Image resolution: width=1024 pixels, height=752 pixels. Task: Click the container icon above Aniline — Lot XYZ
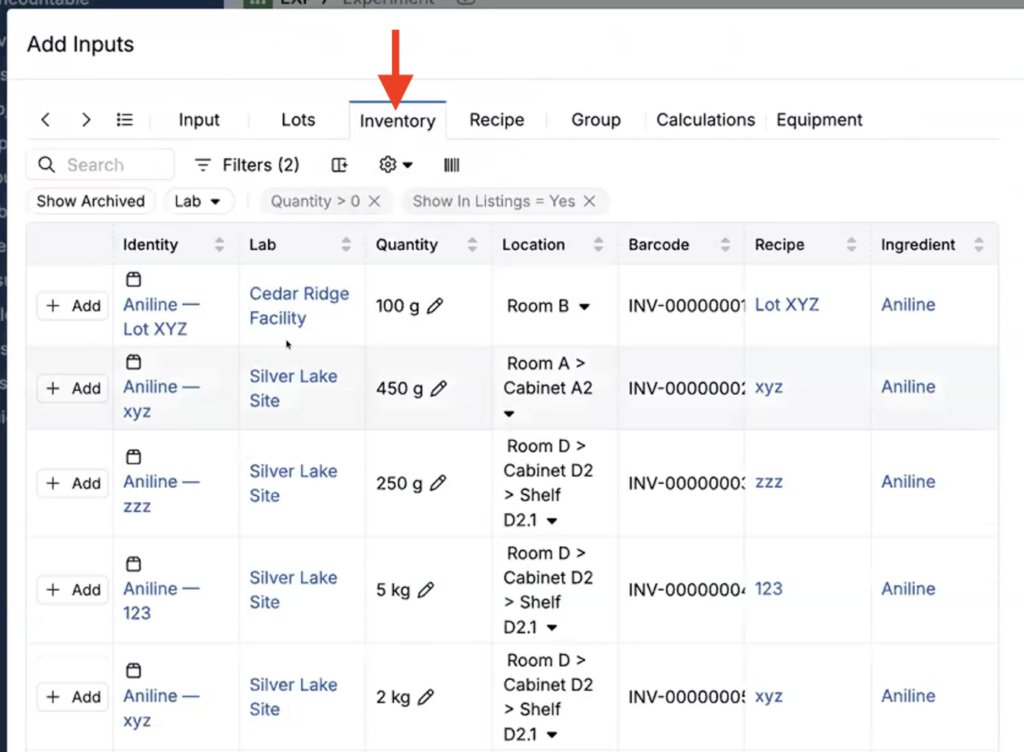(x=133, y=279)
